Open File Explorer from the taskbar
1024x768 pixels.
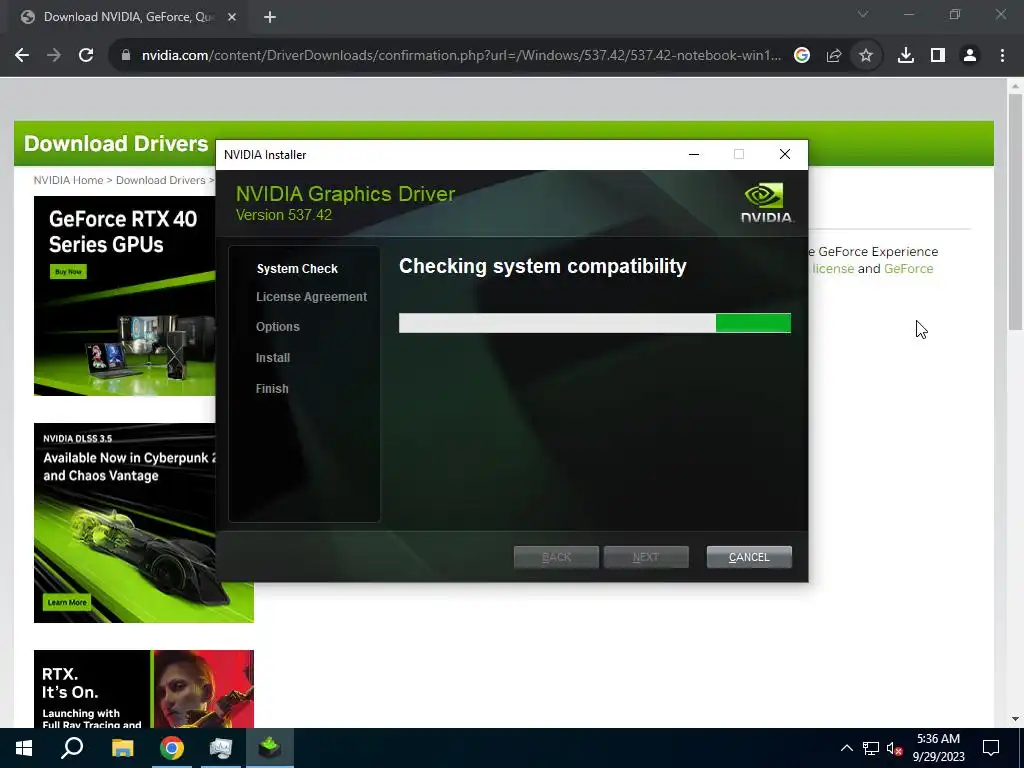[x=122, y=748]
